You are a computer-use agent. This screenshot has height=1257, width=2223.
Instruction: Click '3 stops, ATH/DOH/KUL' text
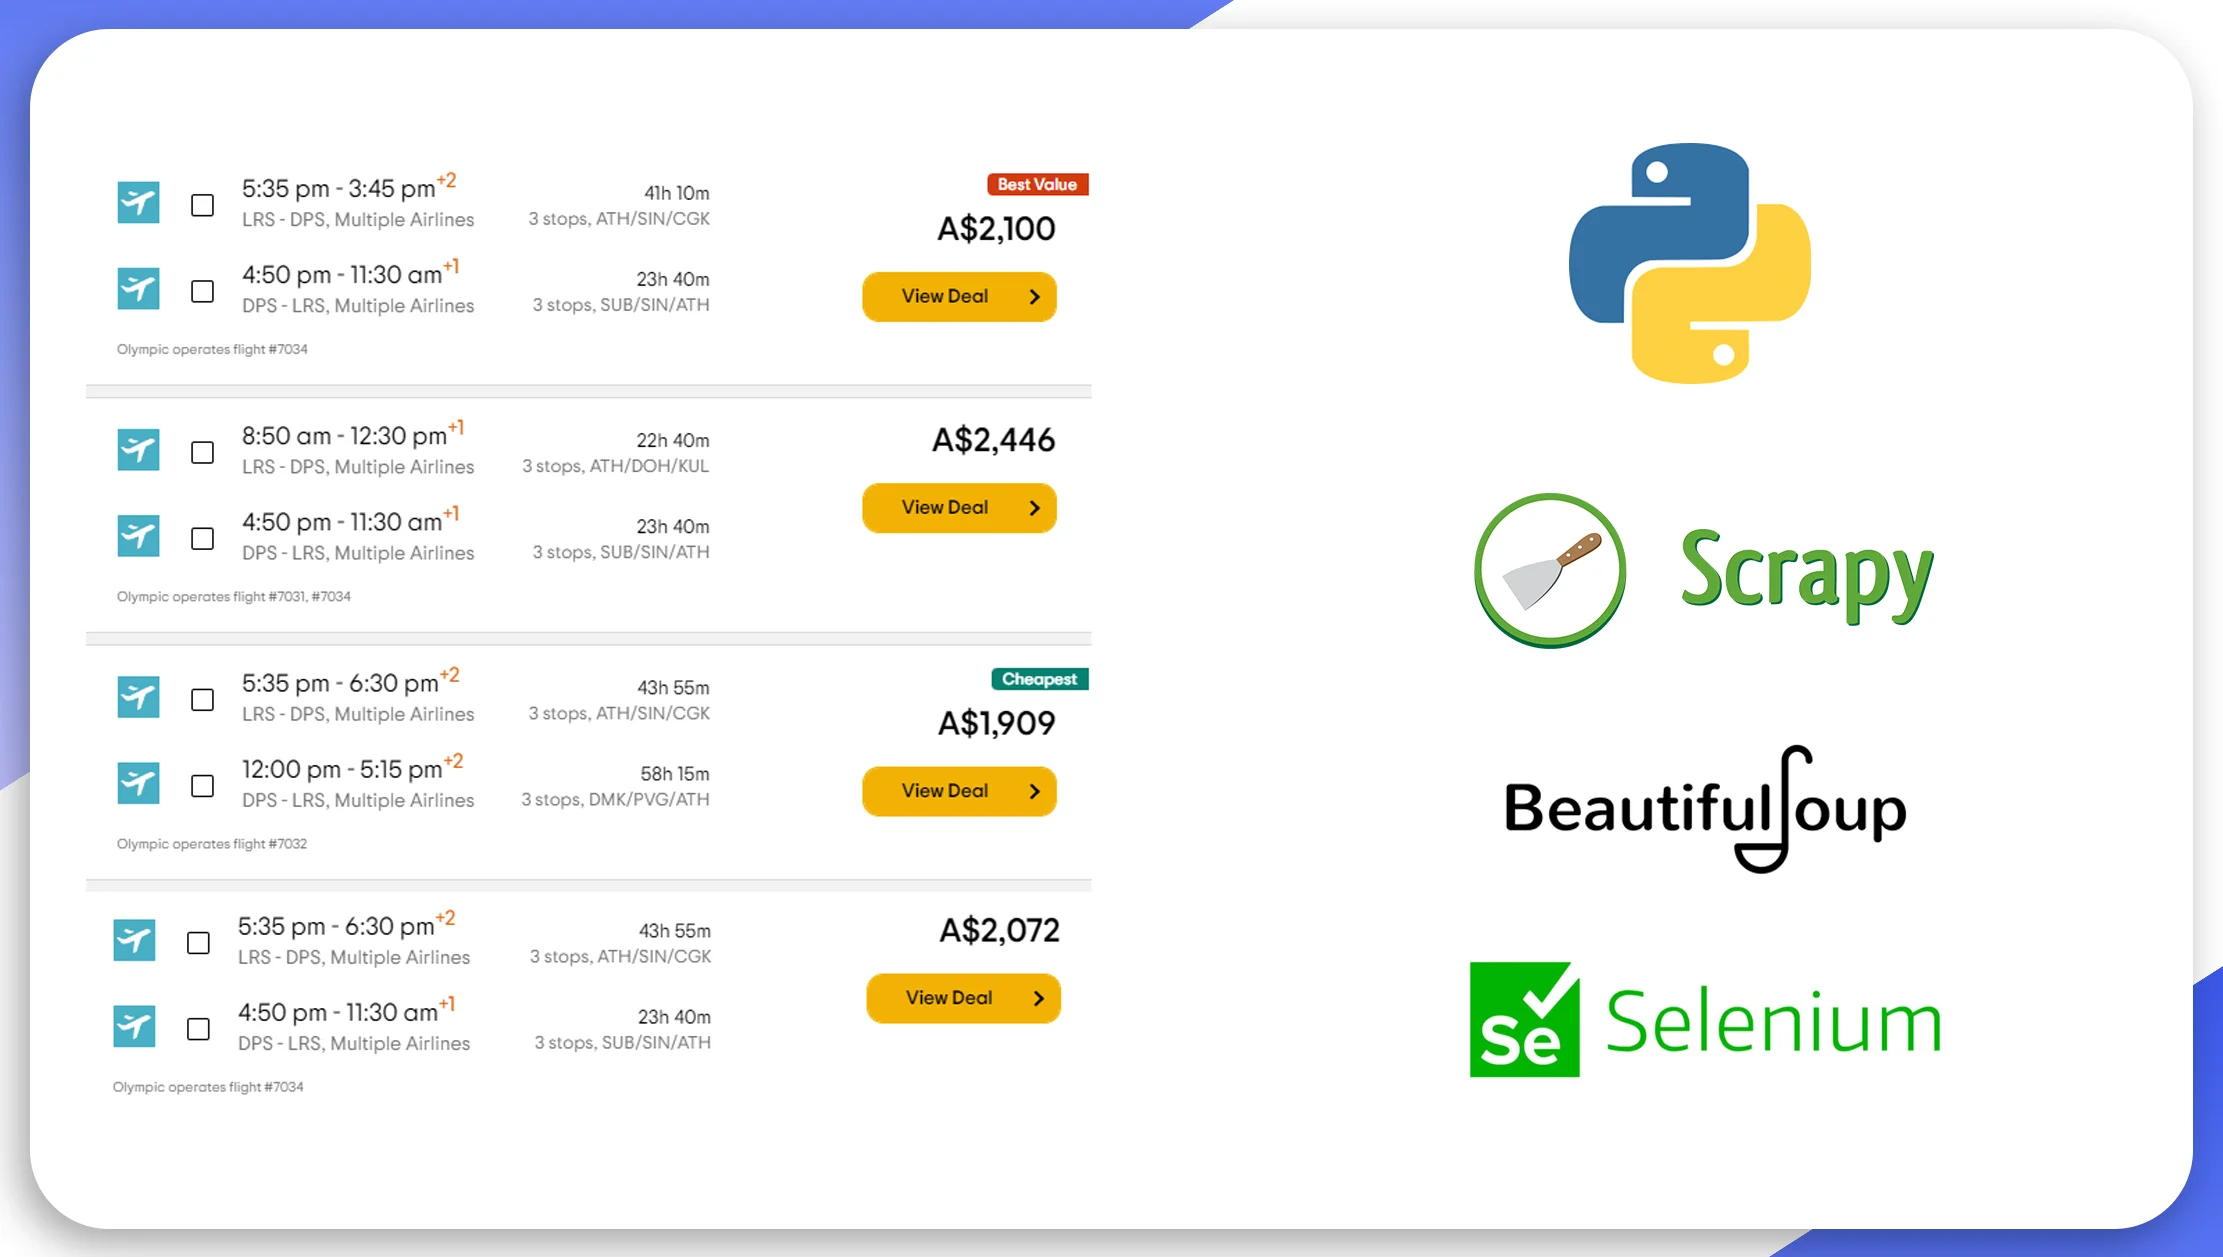pos(616,466)
